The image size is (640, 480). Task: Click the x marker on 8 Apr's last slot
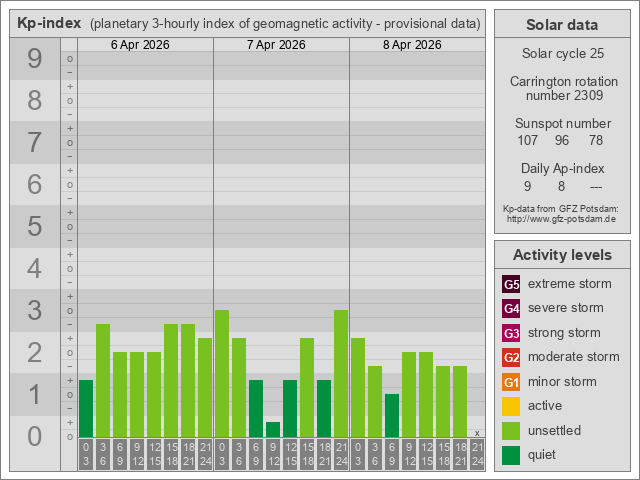pyautogui.click(x=477, y=433)
